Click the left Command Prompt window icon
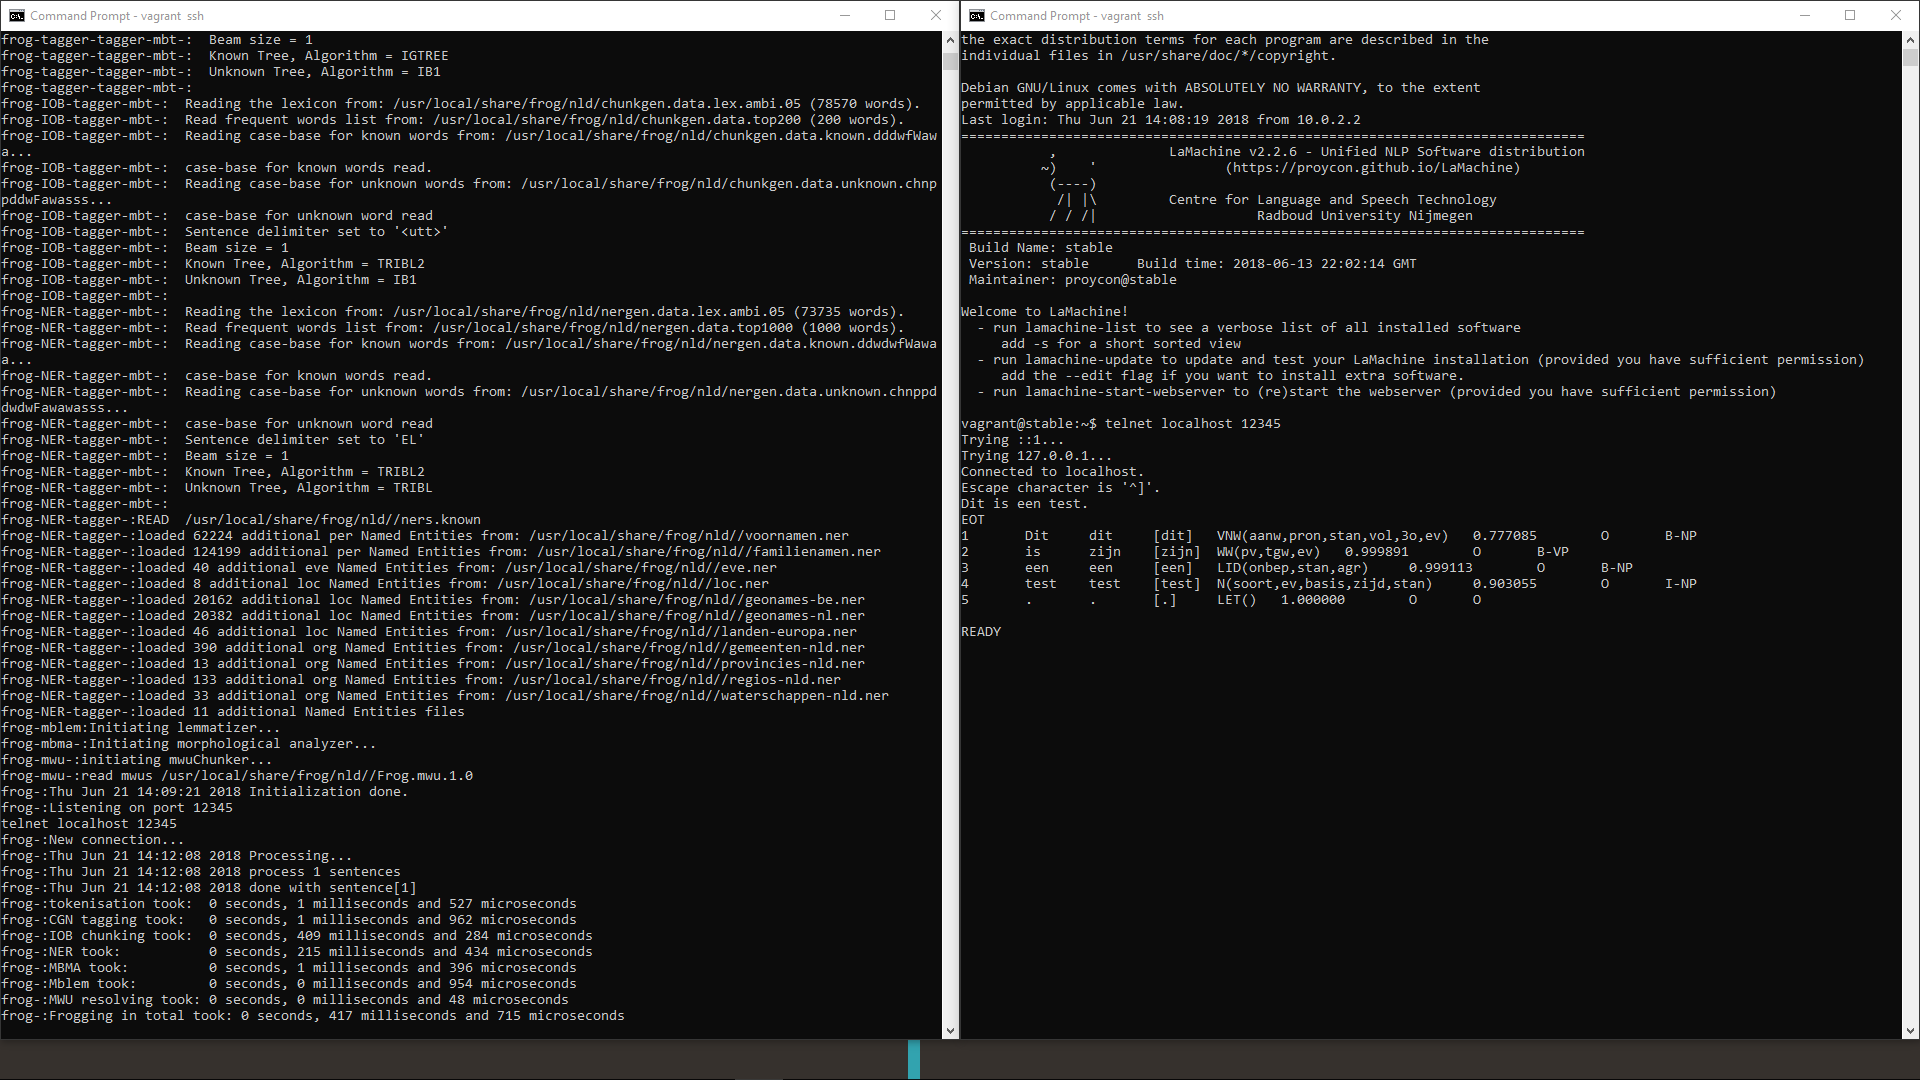The height and width of the screenshot is (1080, 1920). 16,16
